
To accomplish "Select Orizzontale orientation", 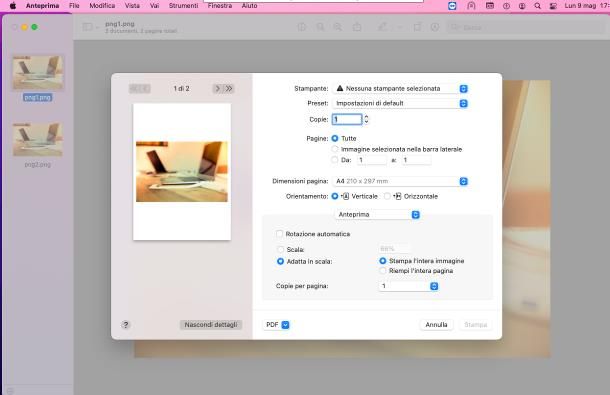I will (x=387, y=196).
